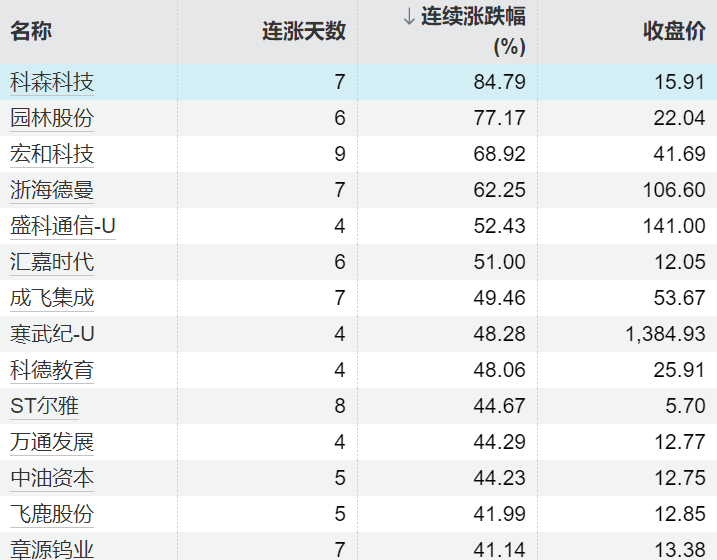Image resolution: width=717 pixels, height=560 pixels.
Task: Open the 科德教育 stock link
Action: click(x=52, y=370)
